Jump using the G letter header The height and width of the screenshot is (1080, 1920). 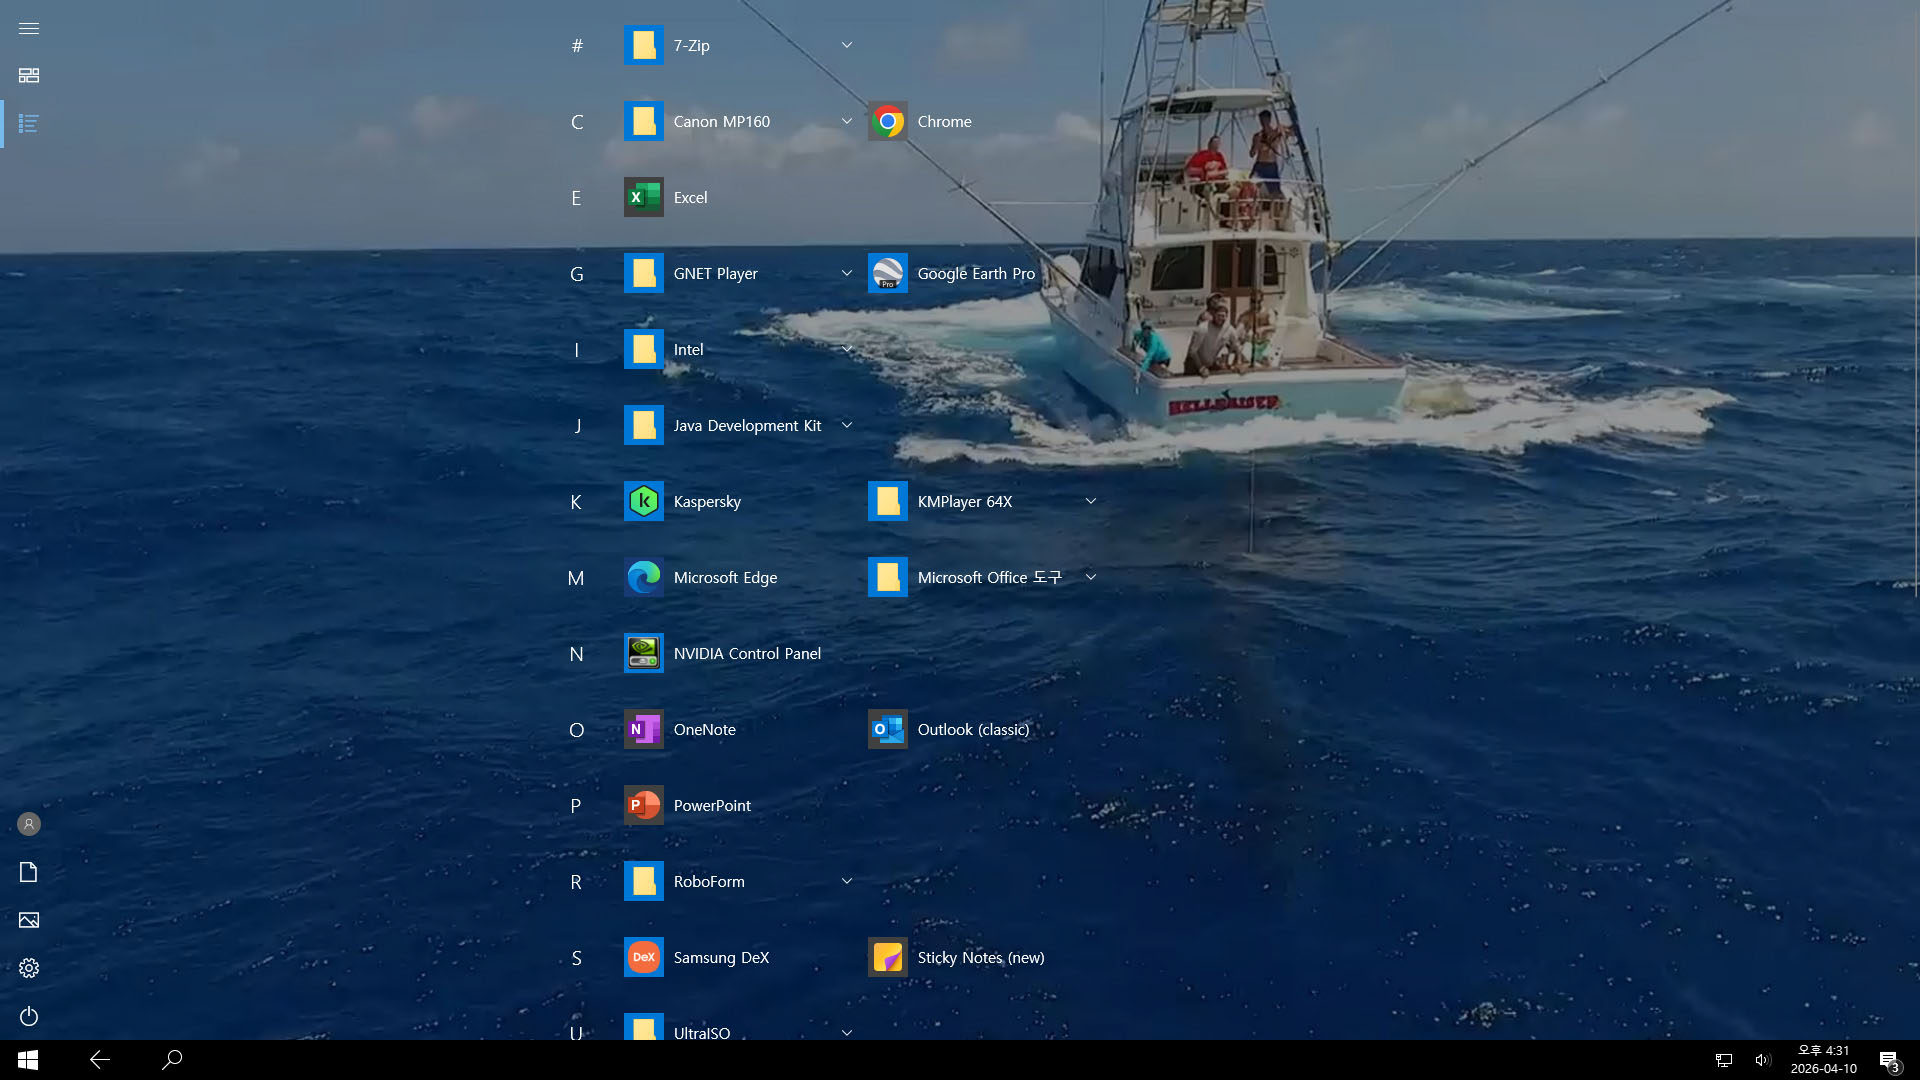point(577,274)
